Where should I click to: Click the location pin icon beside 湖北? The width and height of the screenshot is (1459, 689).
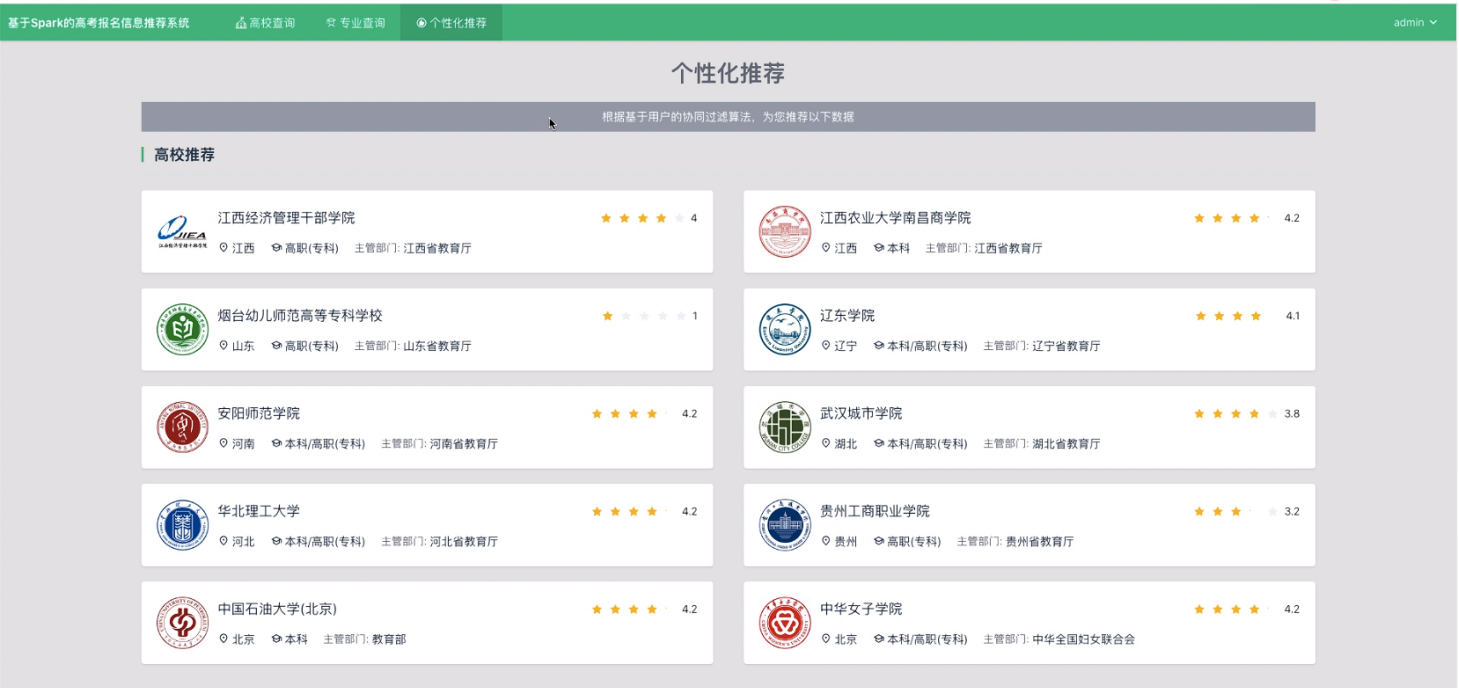tap(826, 444)
